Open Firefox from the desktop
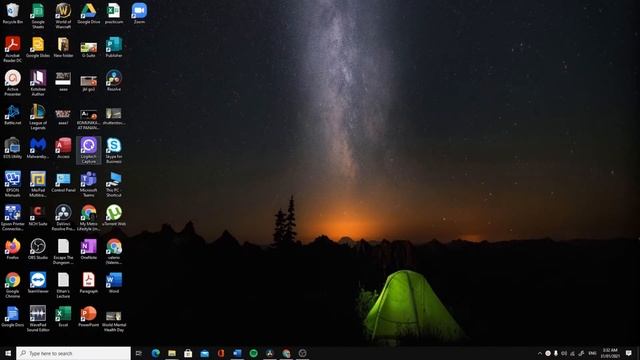 click(13, 249)
